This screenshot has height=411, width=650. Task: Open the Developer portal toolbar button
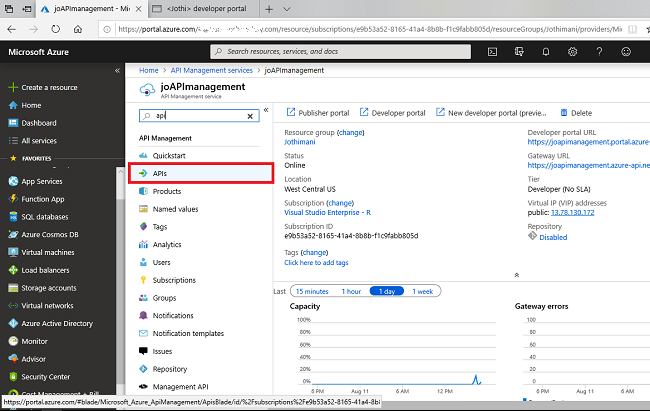point(393,113)
